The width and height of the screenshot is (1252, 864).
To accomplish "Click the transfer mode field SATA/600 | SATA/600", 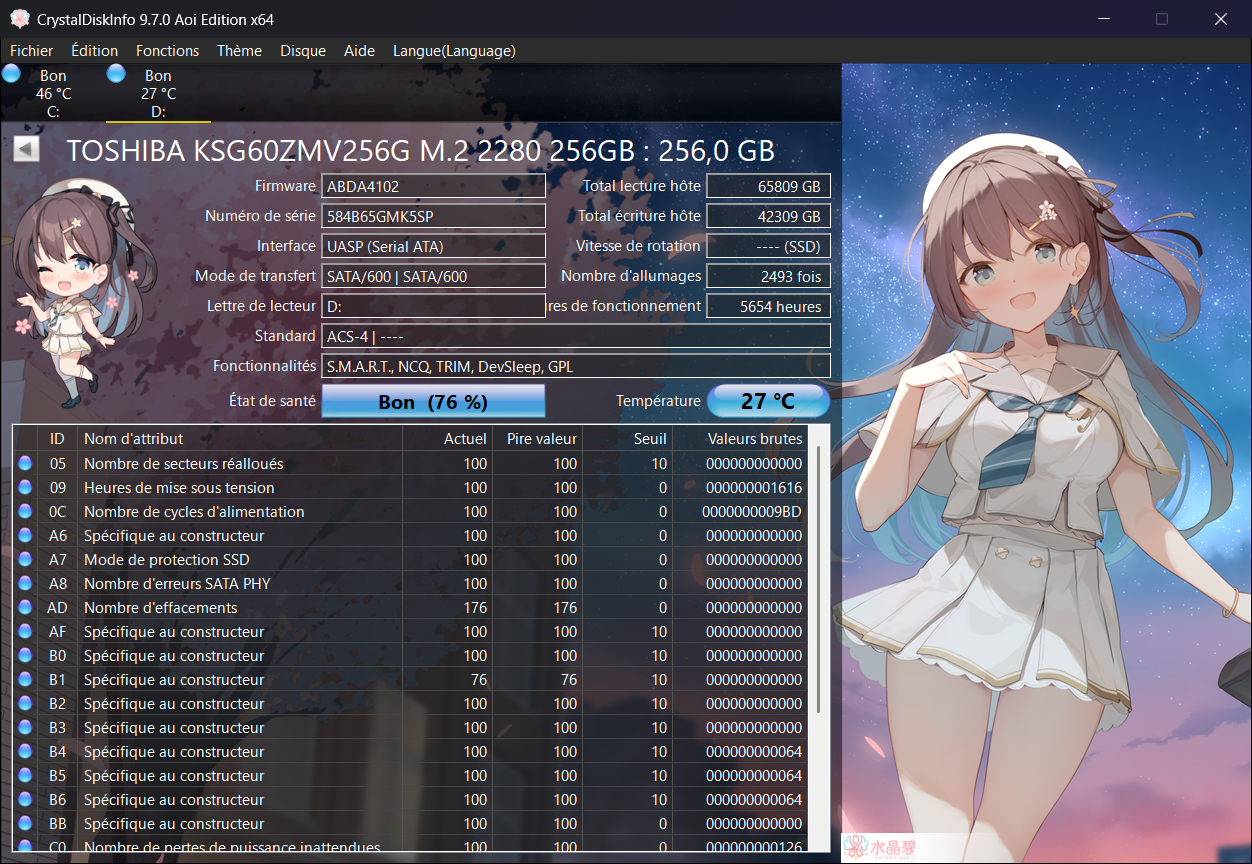I will tap(433, 276).
